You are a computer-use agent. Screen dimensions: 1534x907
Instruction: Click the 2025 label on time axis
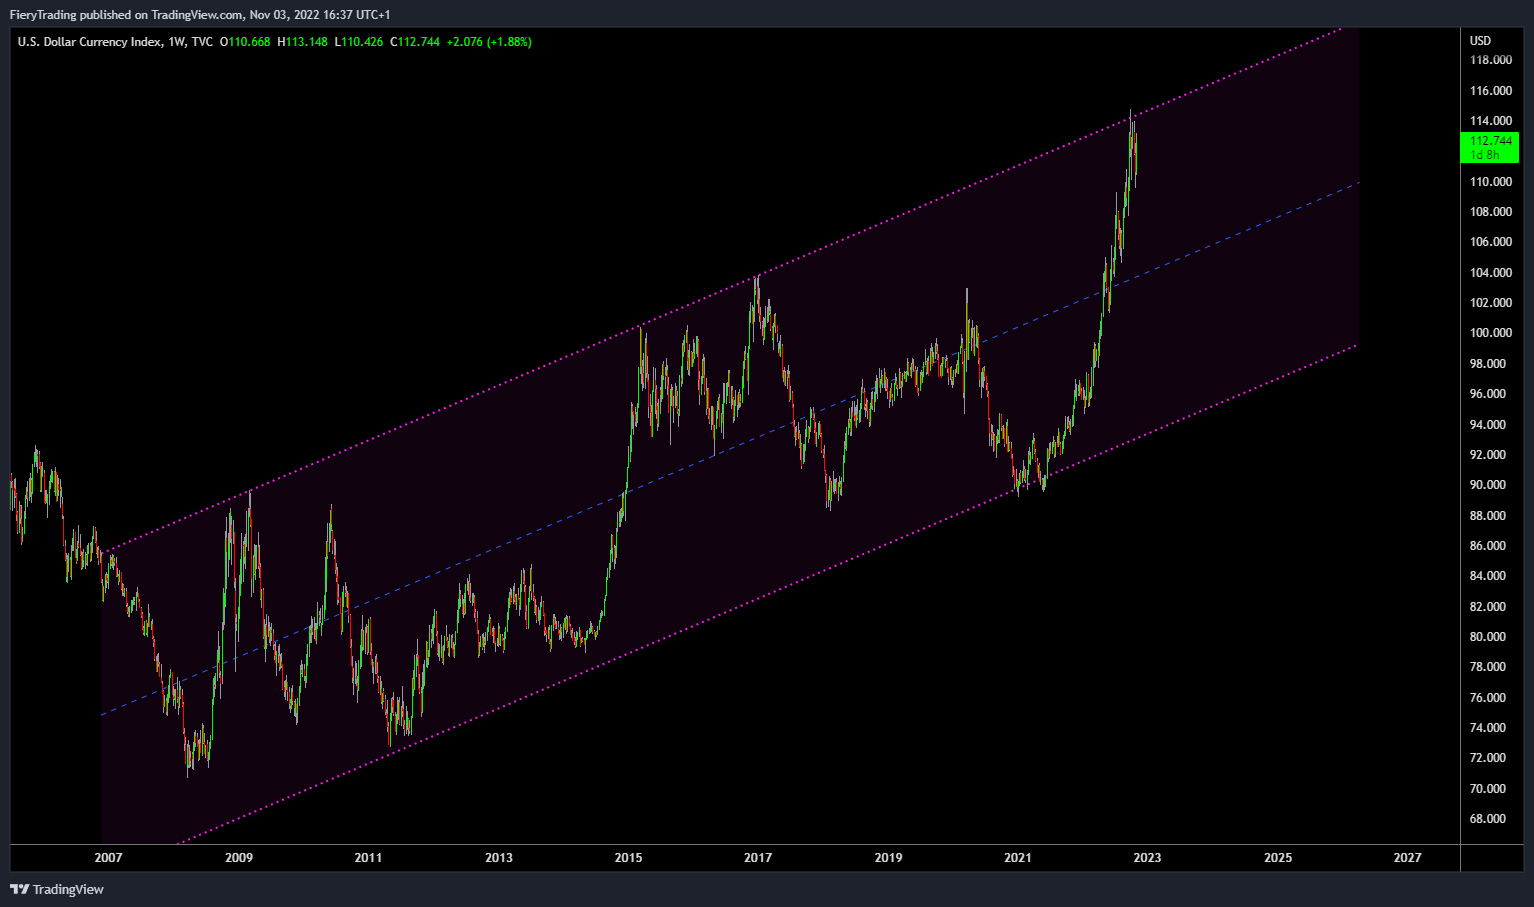pyautogui.click(x=1278, y=858)
